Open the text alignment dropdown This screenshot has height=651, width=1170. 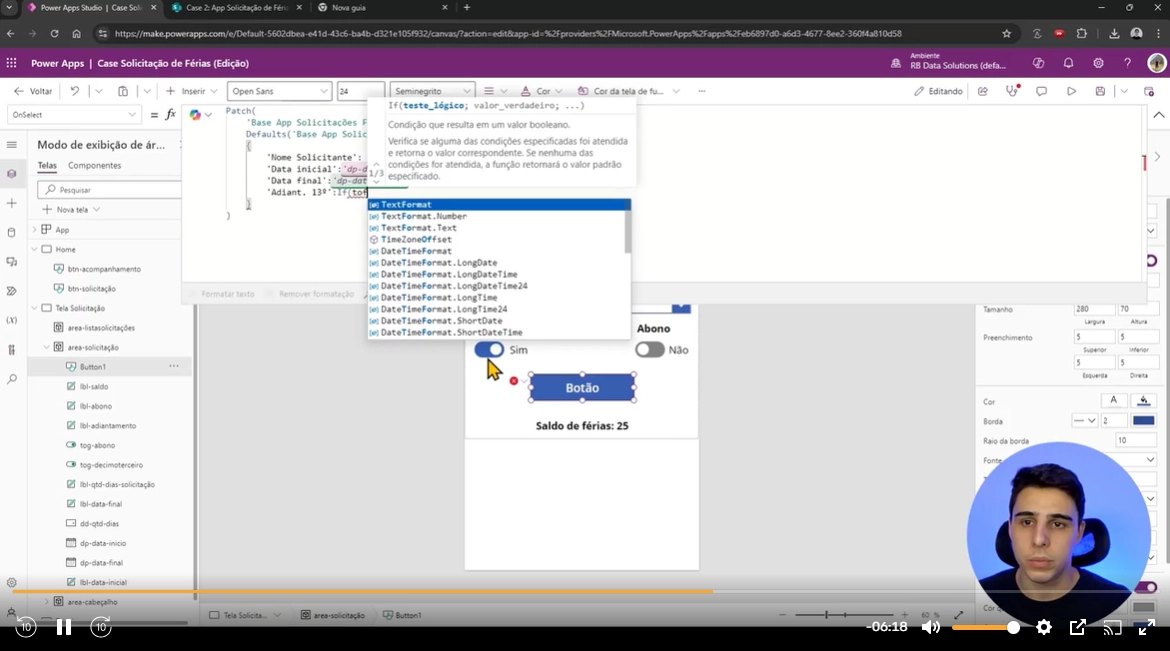[495, 91]
